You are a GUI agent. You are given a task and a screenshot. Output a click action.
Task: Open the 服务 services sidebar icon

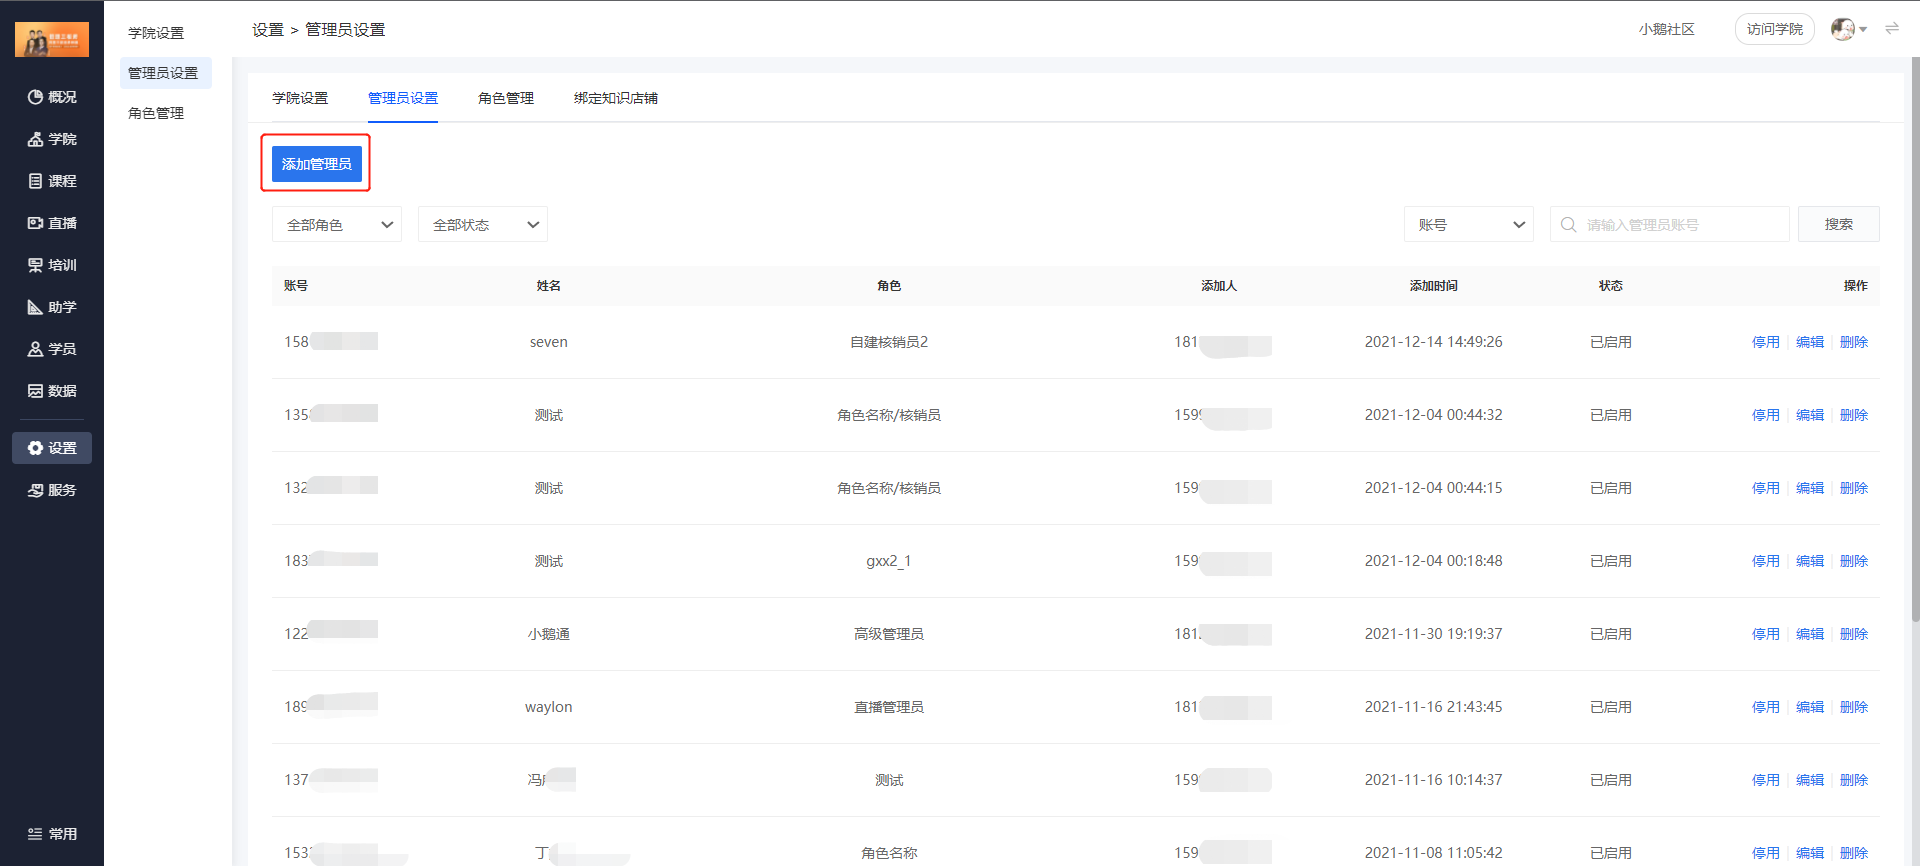35,490
